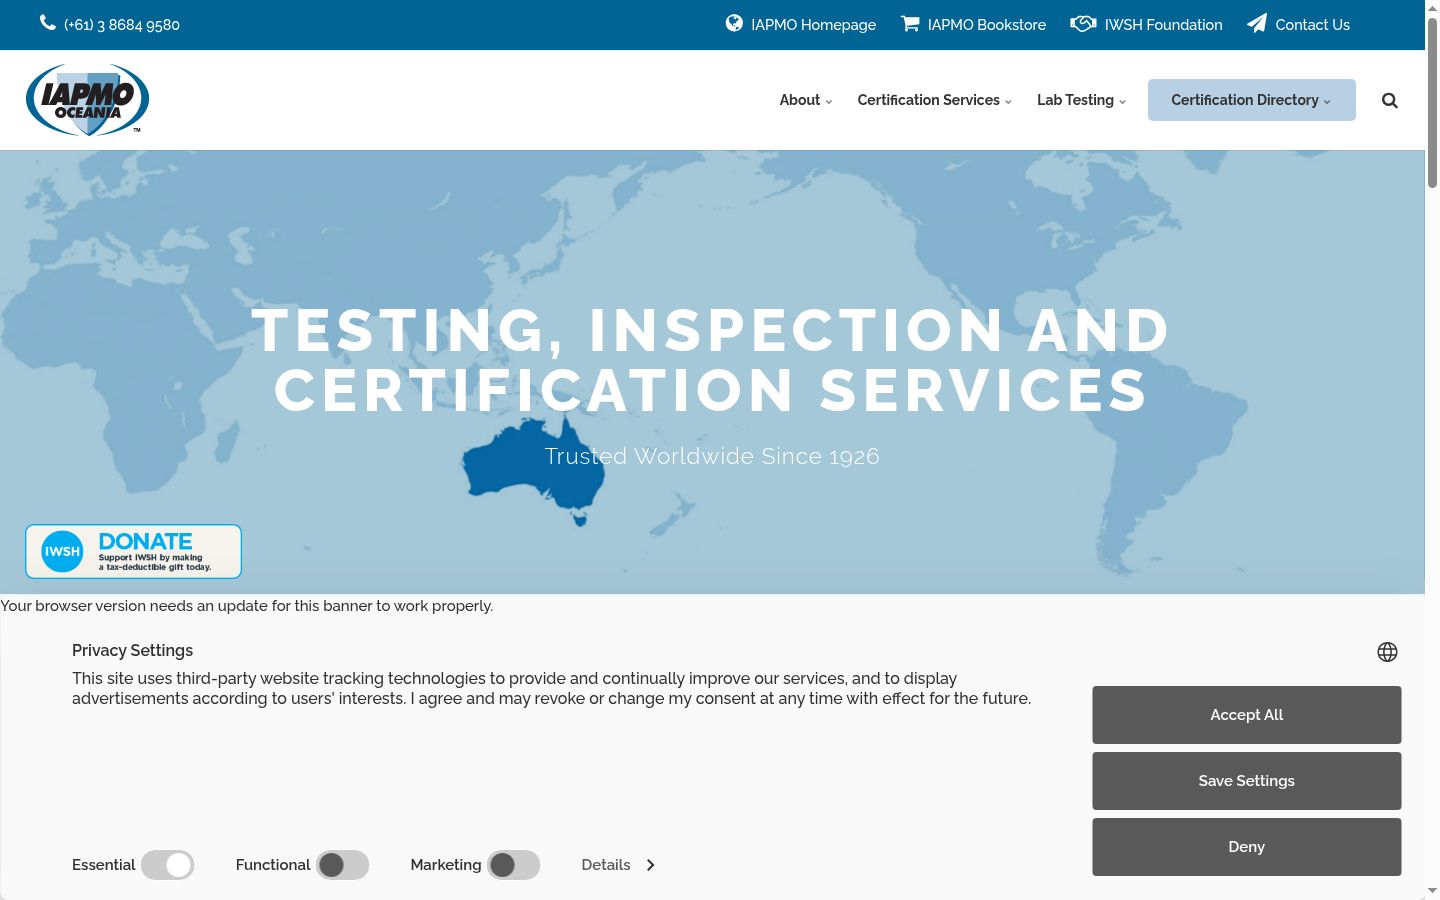
Task: Enable the Functional cookies switch
Action: coord(343,865)
